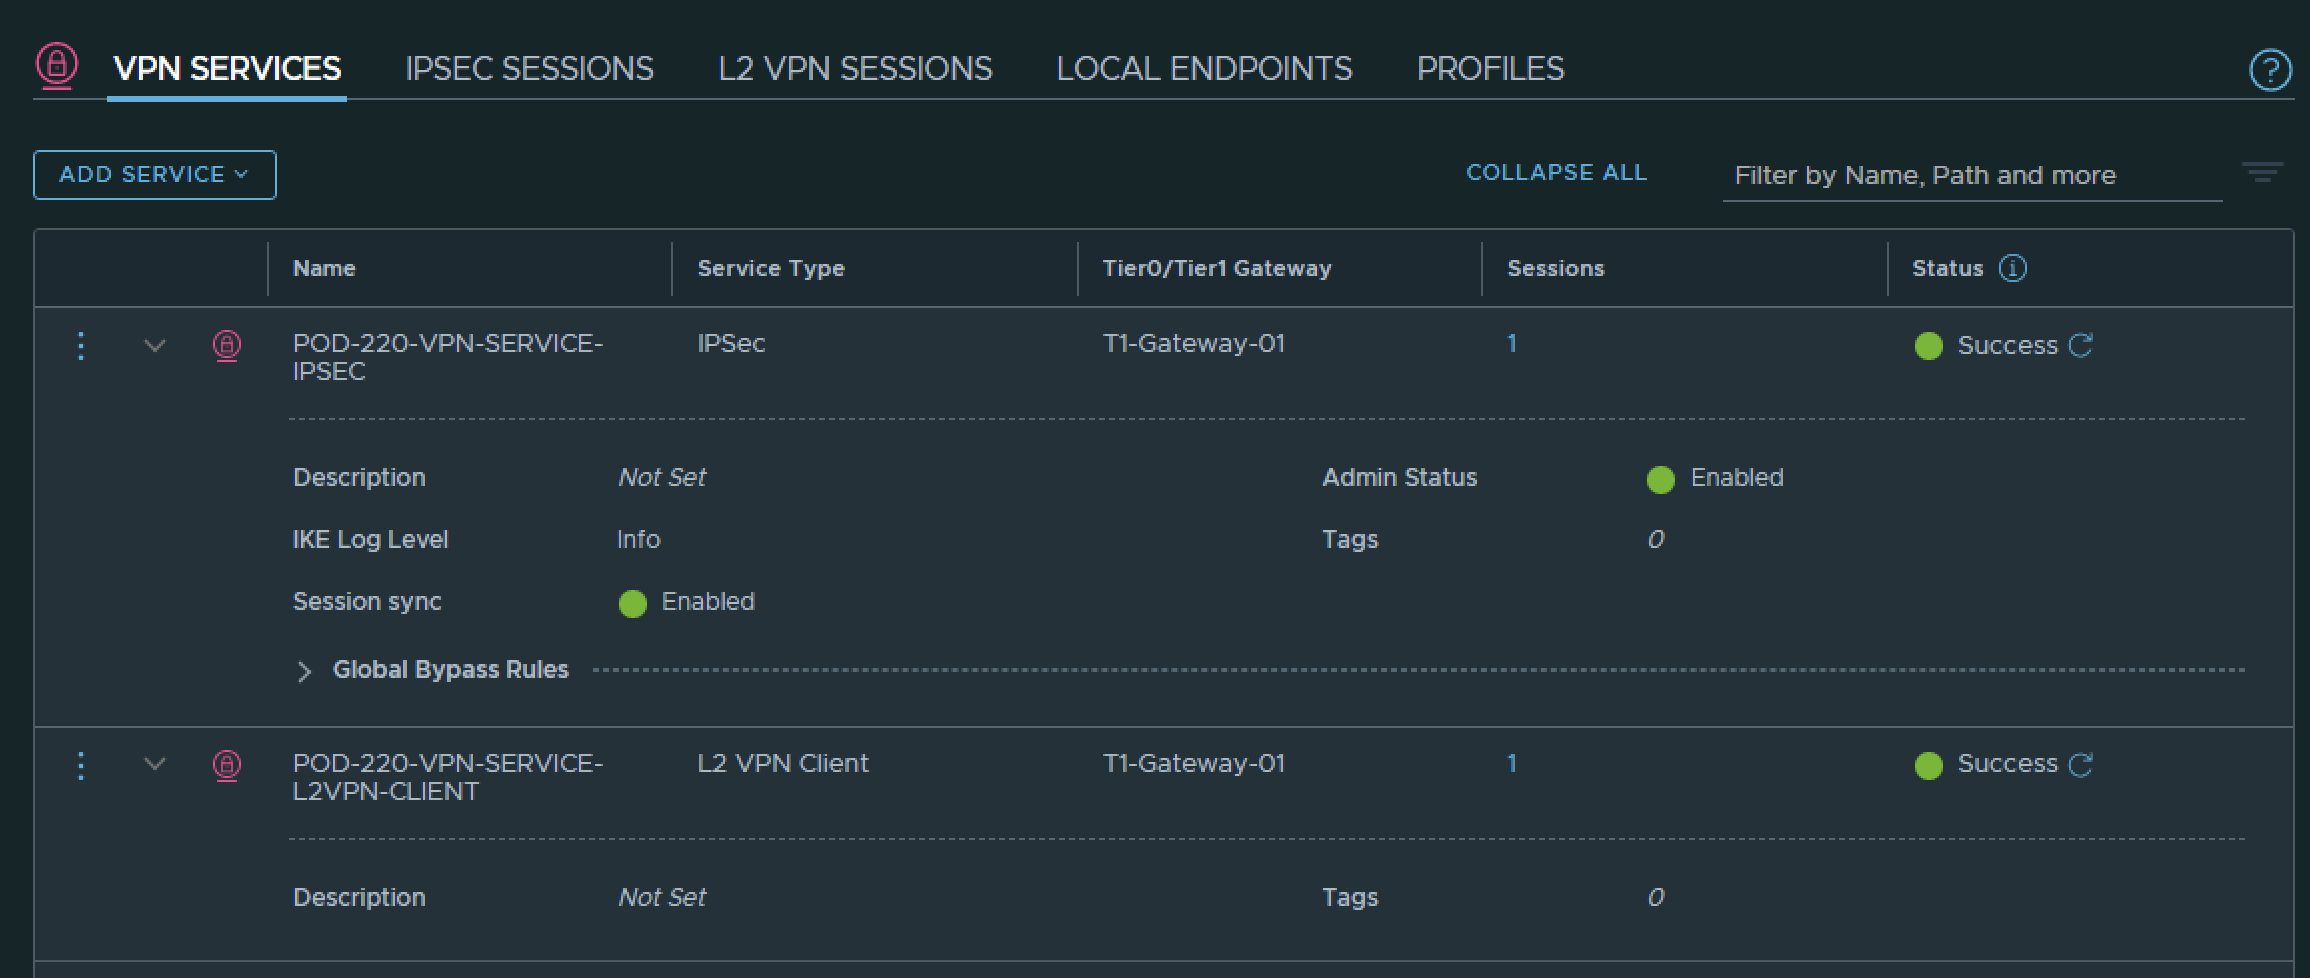Click the help question mark icon

pyautogui.click(x=2269, y=70)
